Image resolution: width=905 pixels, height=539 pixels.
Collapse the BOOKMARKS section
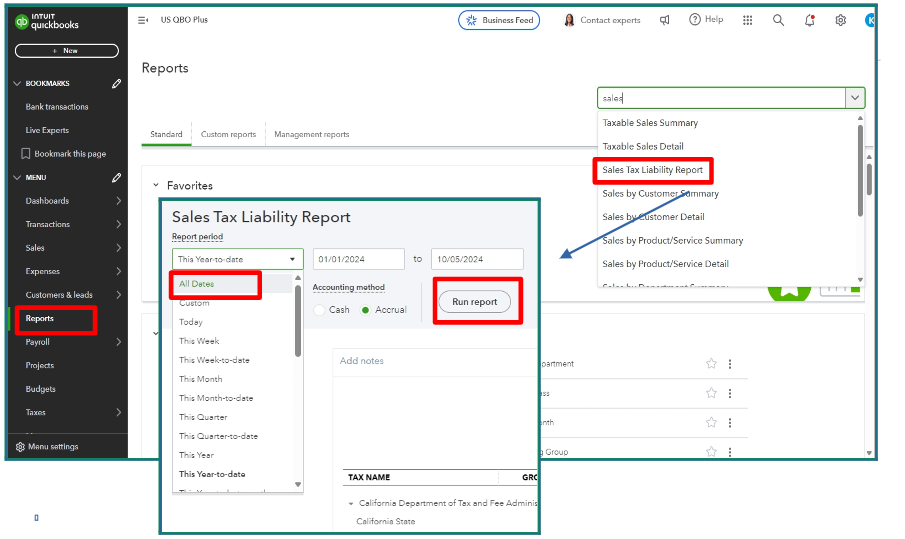coord(17,84)
